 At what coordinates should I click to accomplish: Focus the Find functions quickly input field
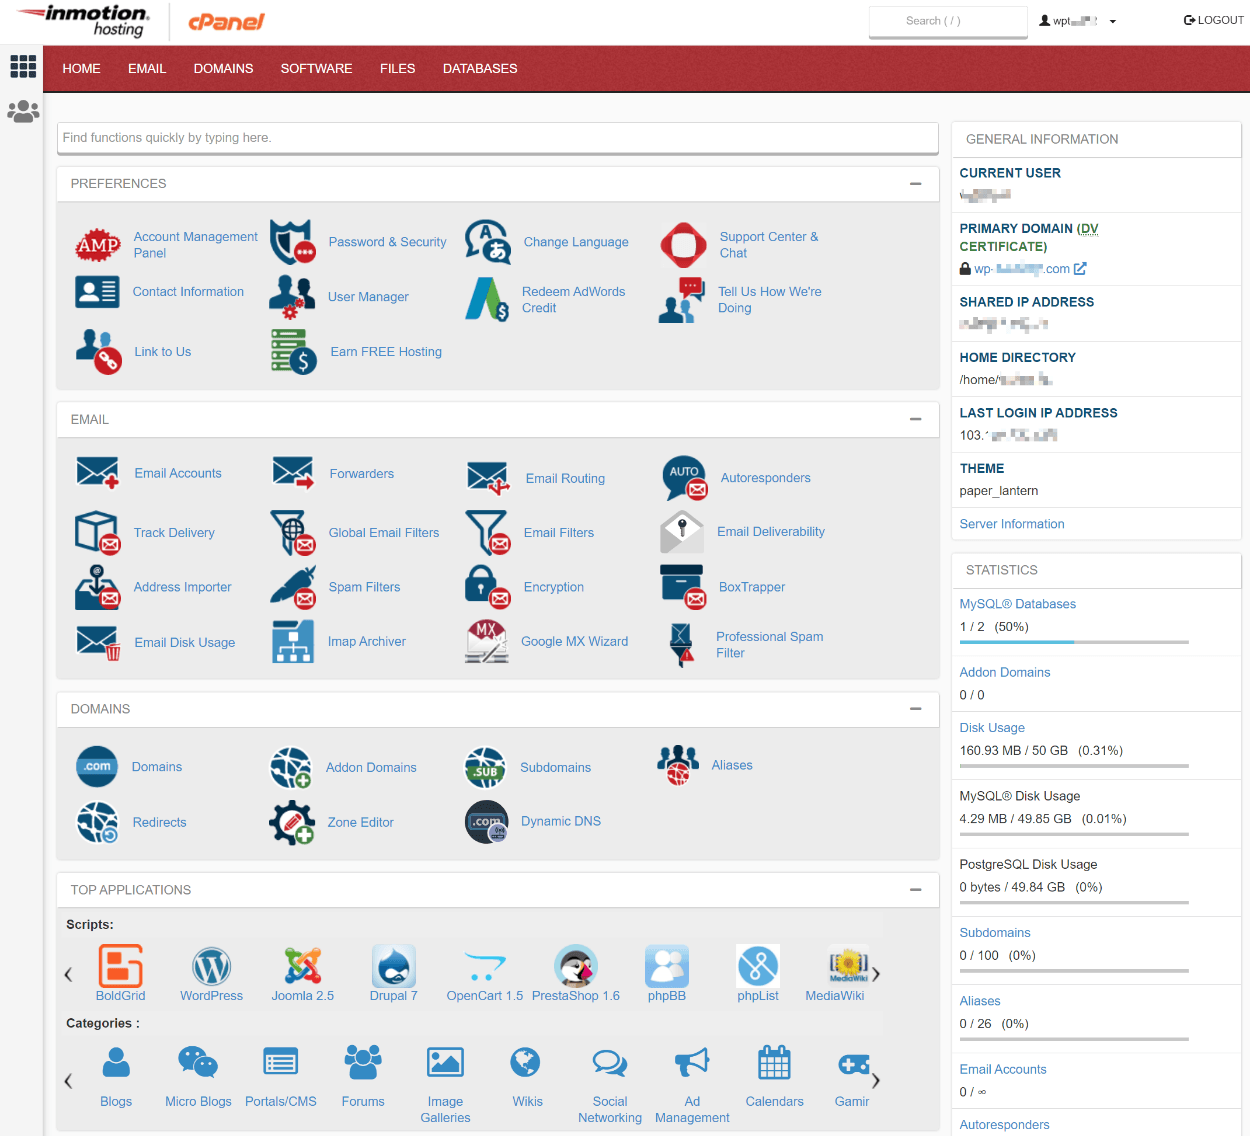coord(497,138)
